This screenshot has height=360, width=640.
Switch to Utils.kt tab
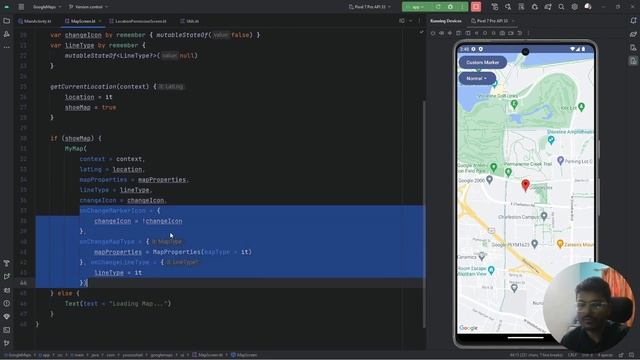tap(189, 21)
